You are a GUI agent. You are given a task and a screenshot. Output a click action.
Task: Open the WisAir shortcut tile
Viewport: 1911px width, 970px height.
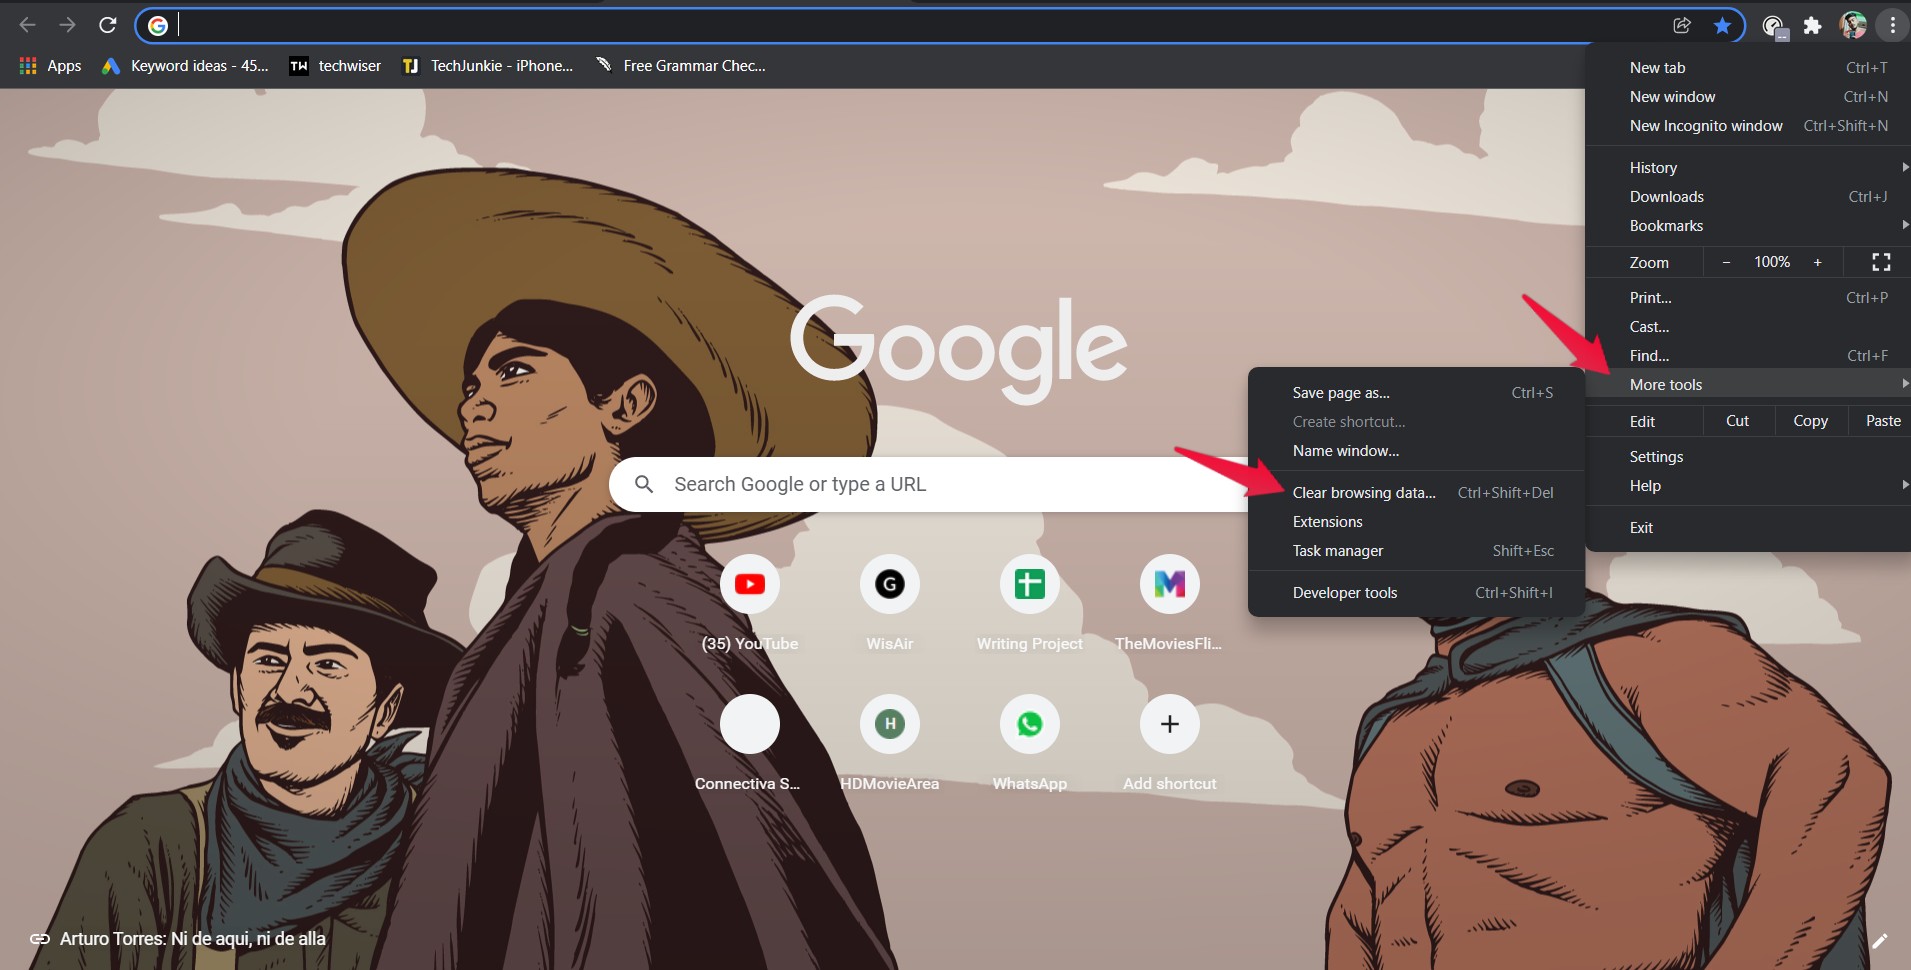(890, 603)
